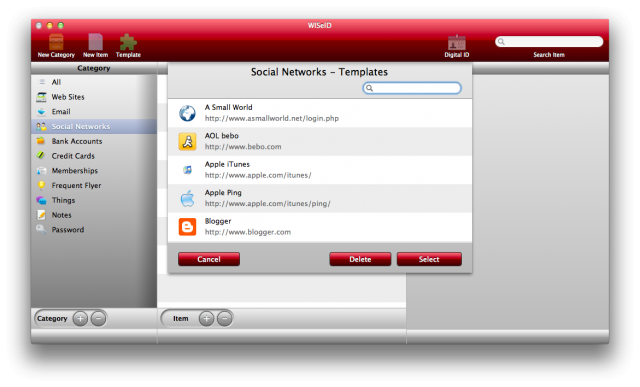Screen dimensions: 640x387
Task: Click the Select button
Action: coord(429,259)
